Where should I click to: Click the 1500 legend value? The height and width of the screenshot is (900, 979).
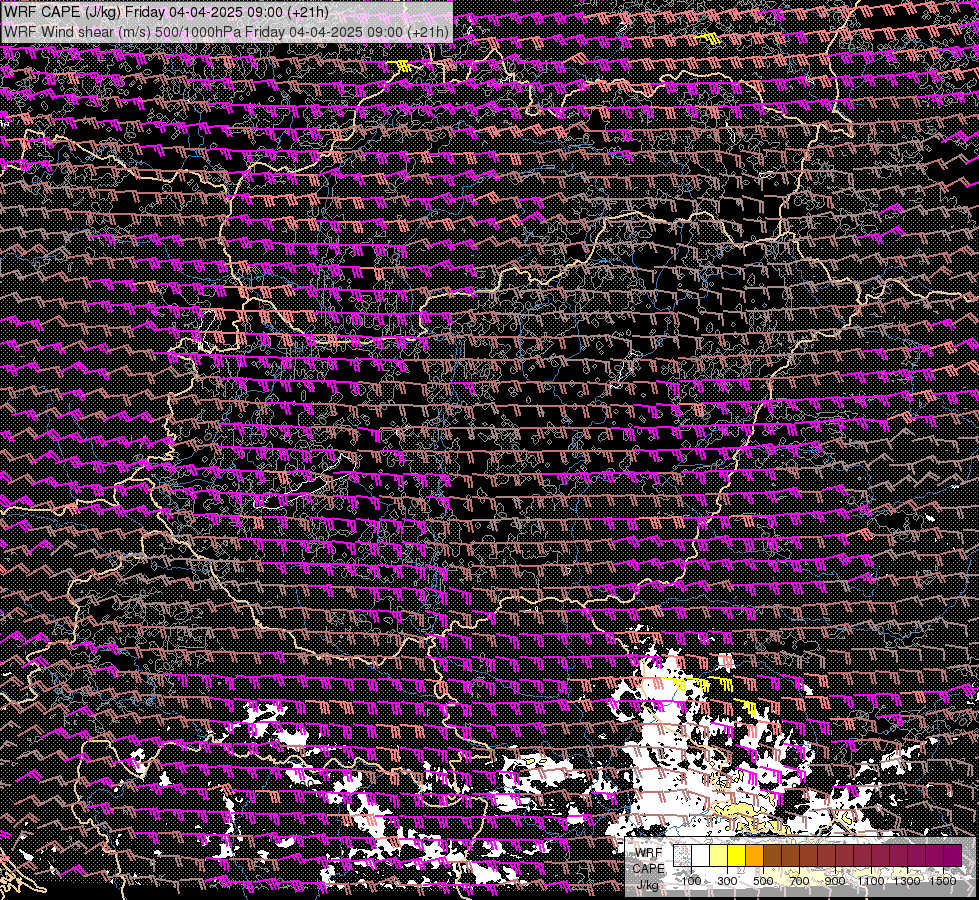pos(943,881)
